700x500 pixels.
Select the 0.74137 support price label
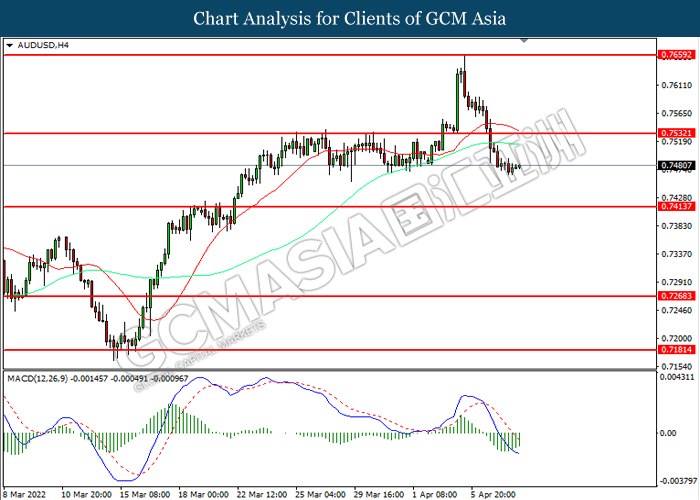coord(676,206)
